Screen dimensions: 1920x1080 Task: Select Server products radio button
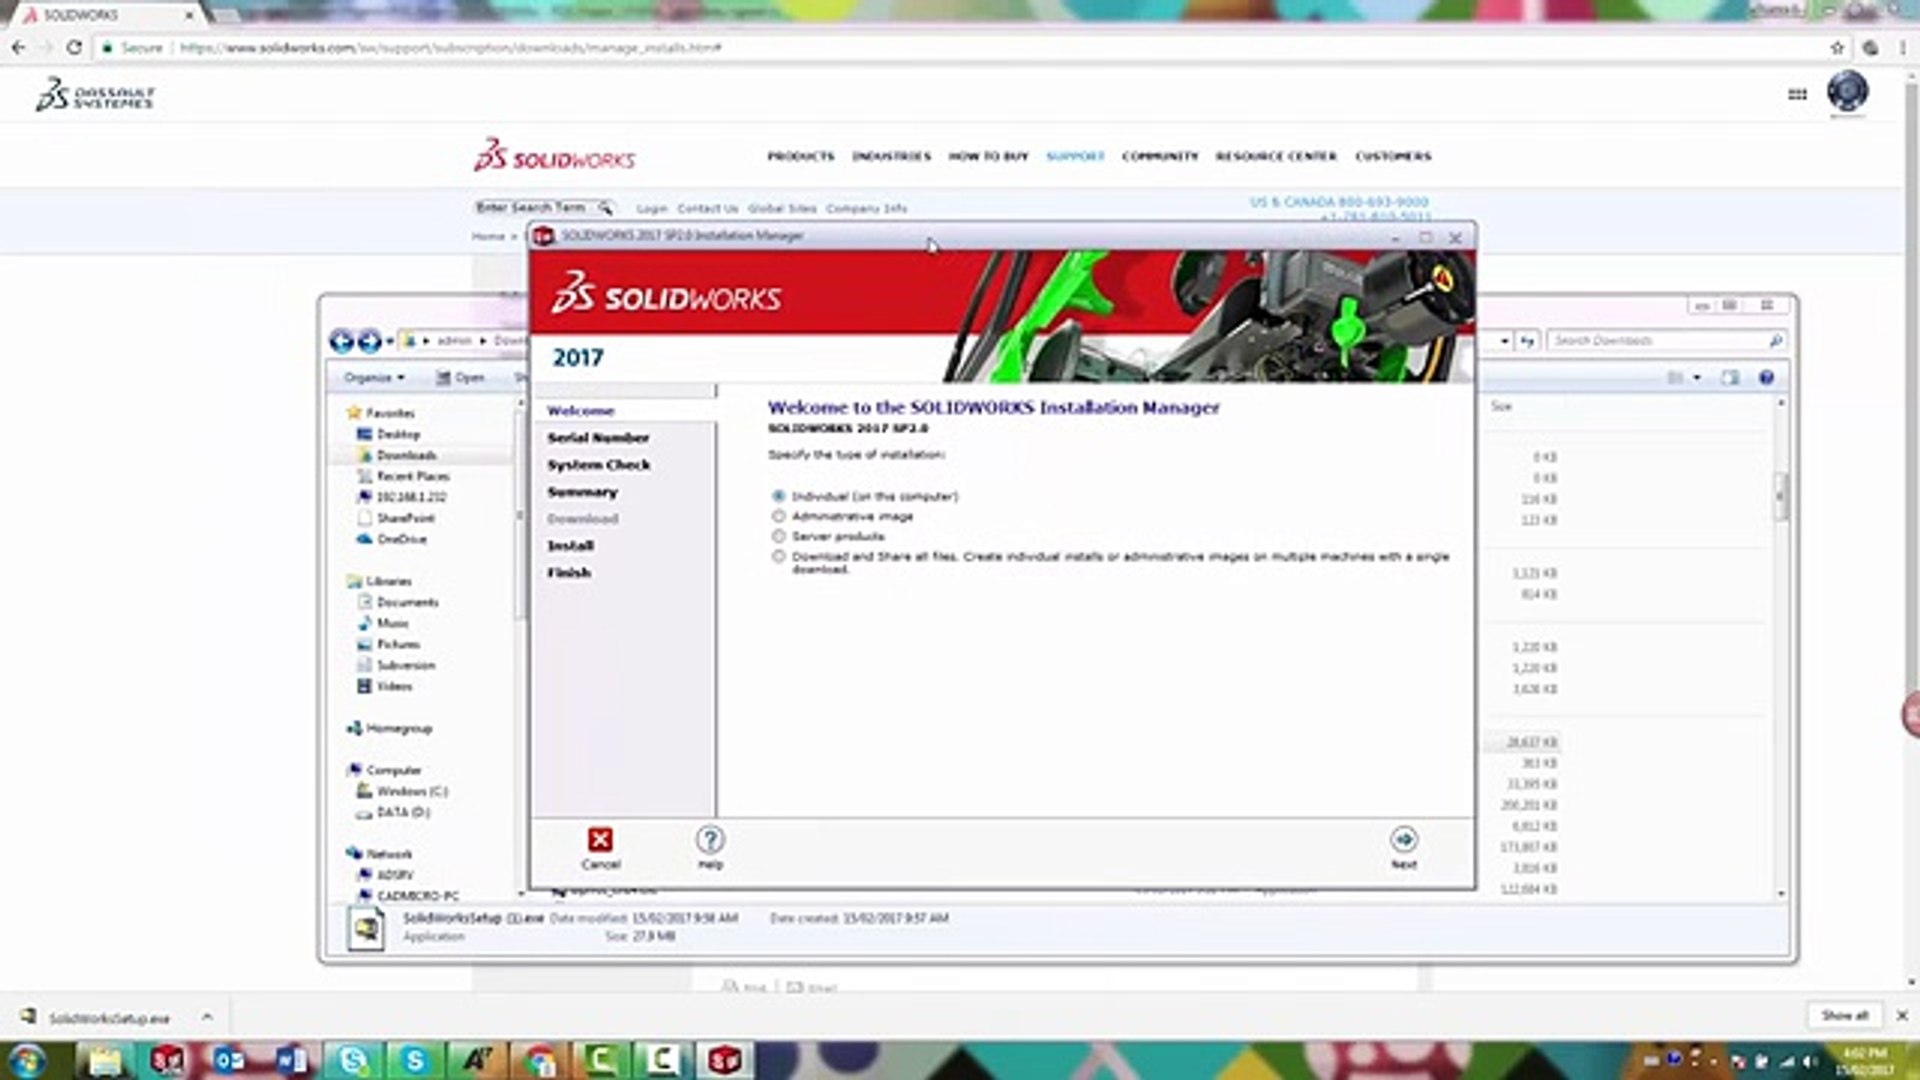click(x=779, y=536)
